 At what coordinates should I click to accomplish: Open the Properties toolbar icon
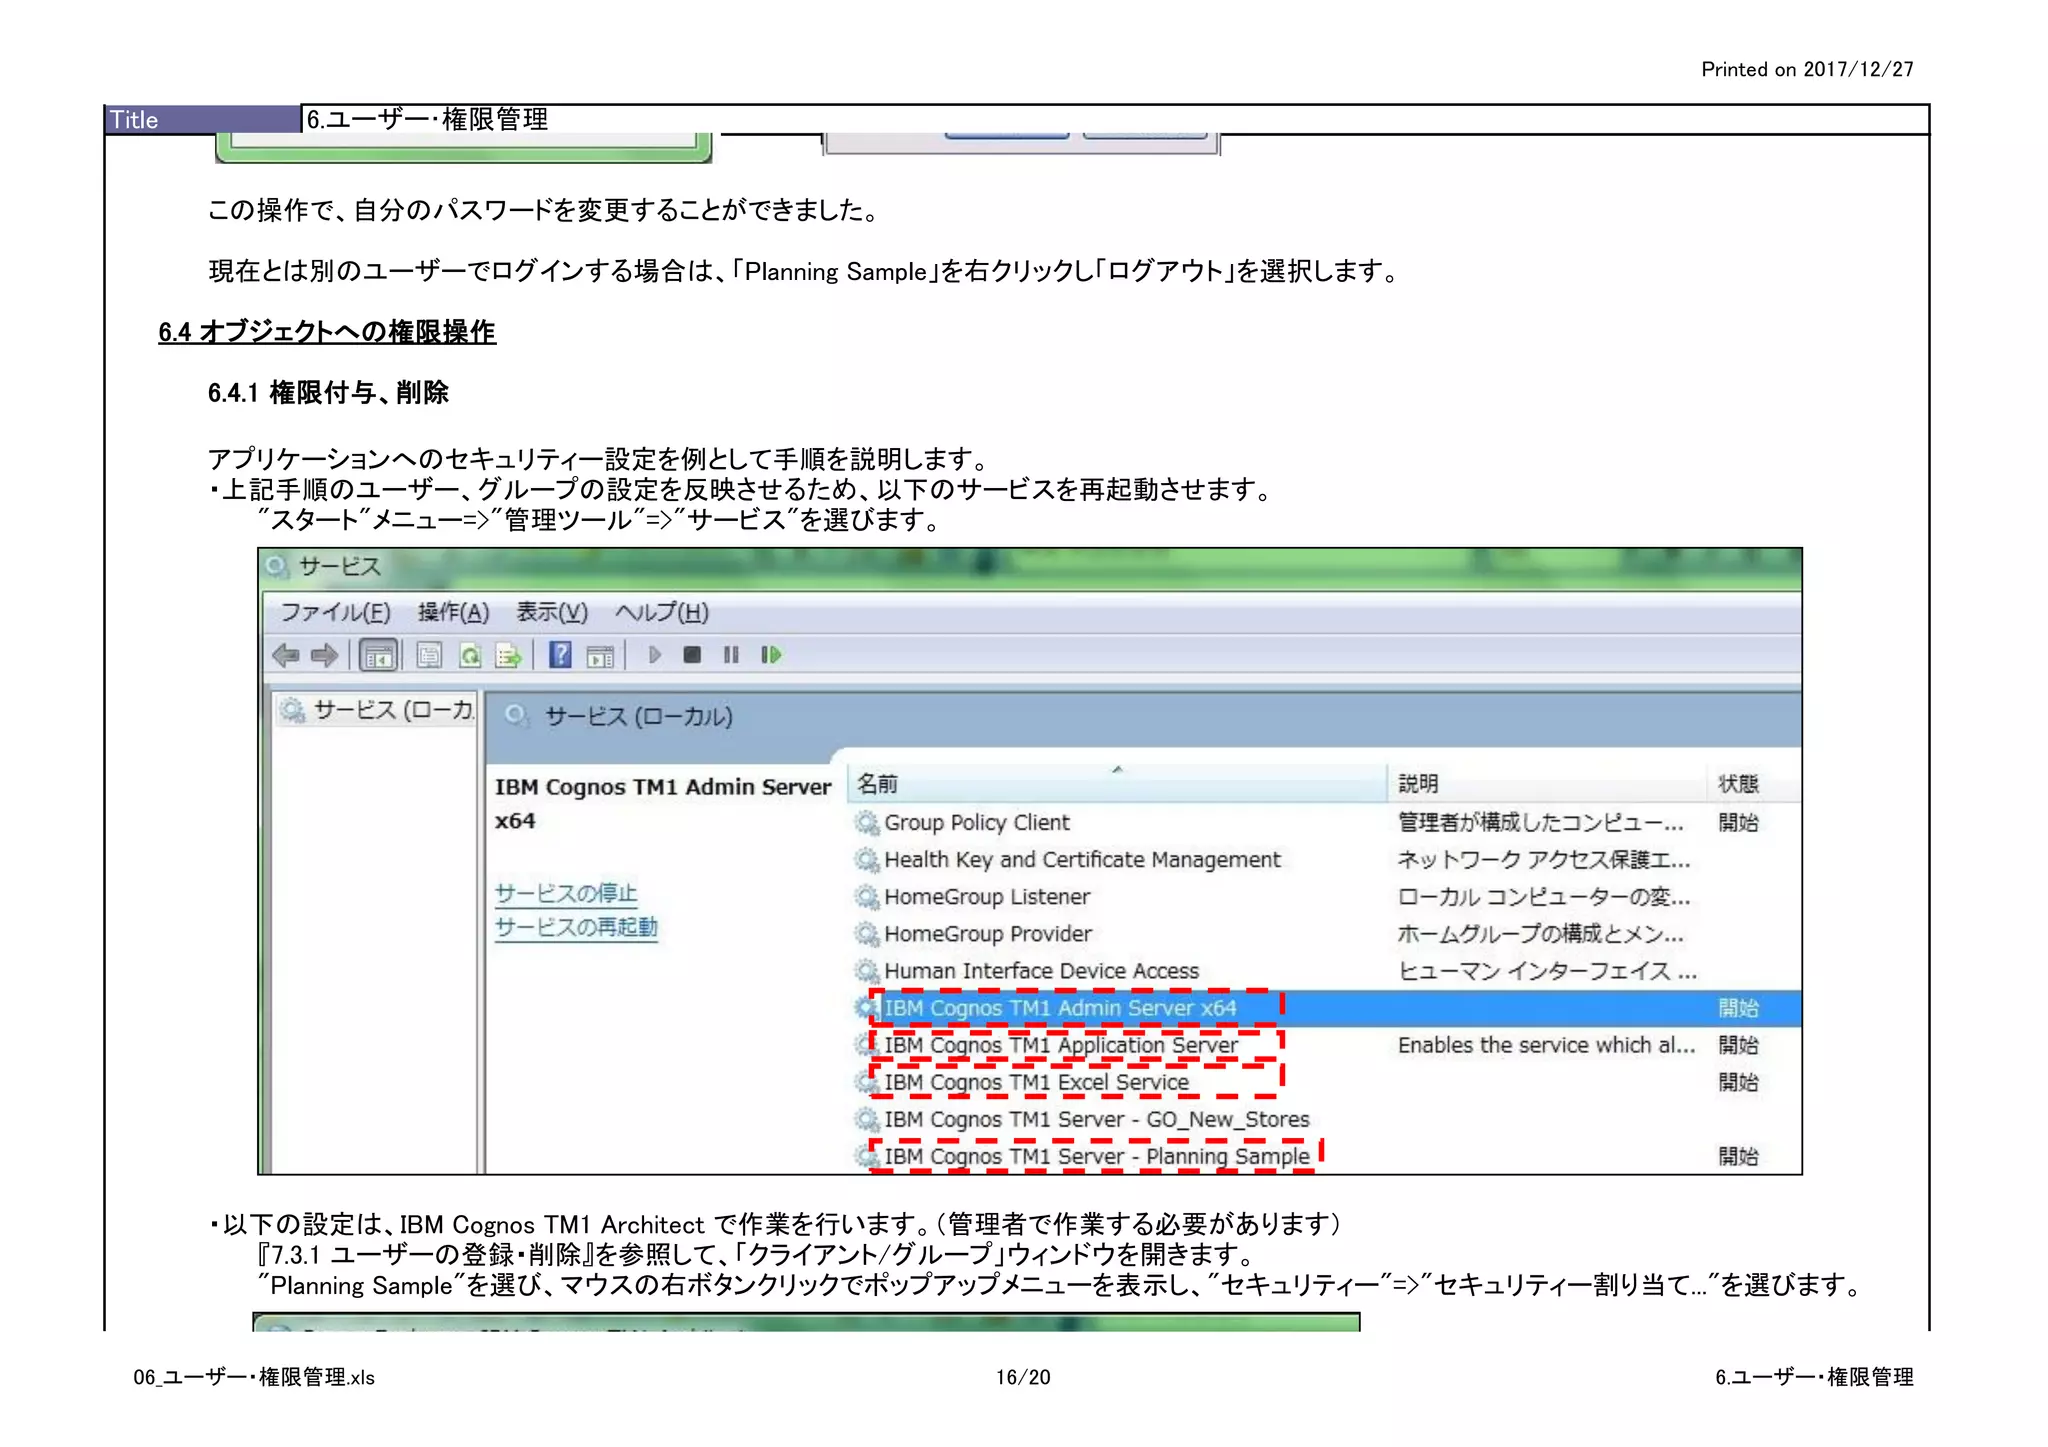pyautogui.click(x=429, y=656)
